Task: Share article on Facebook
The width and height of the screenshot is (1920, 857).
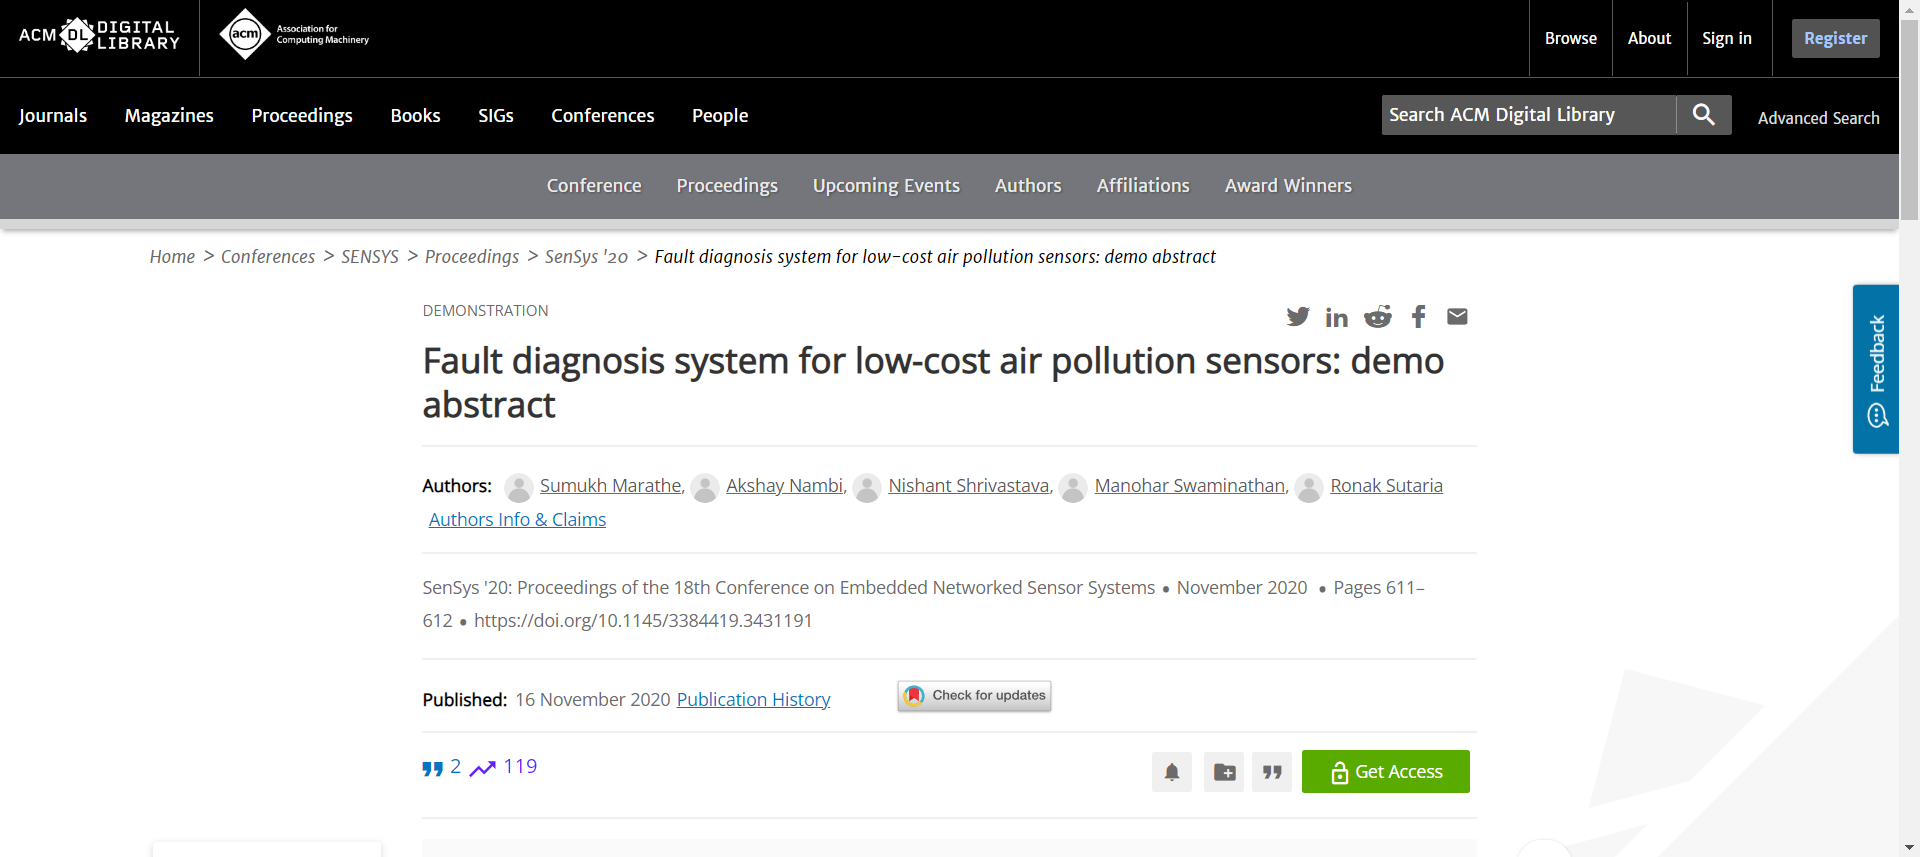Action: coord(1418,317)
